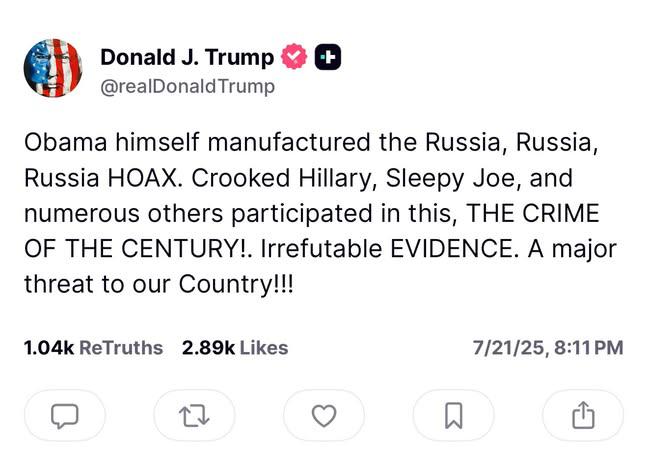
Task: Click the red verified checkmark badge
Action: point(295,58)
